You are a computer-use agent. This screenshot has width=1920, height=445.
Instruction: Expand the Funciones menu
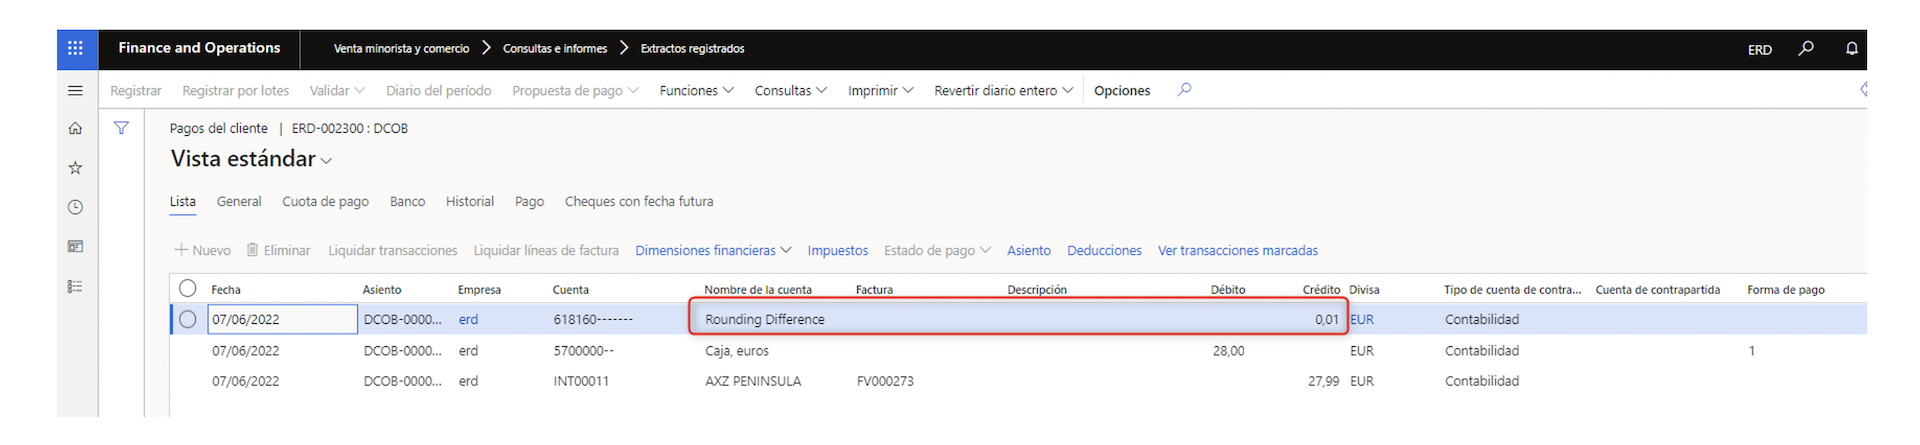click(x=697, y=90)
